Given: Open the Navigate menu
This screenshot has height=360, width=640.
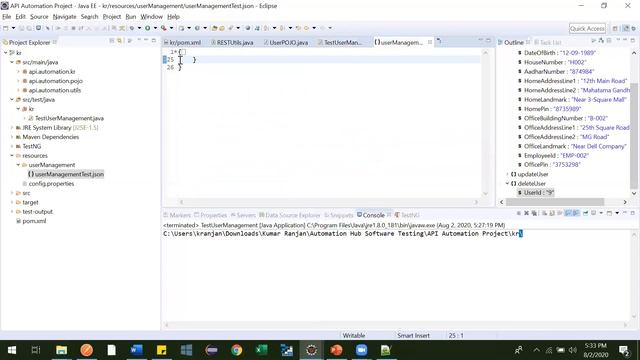Looking at the screenshot, I should (64, 17).
